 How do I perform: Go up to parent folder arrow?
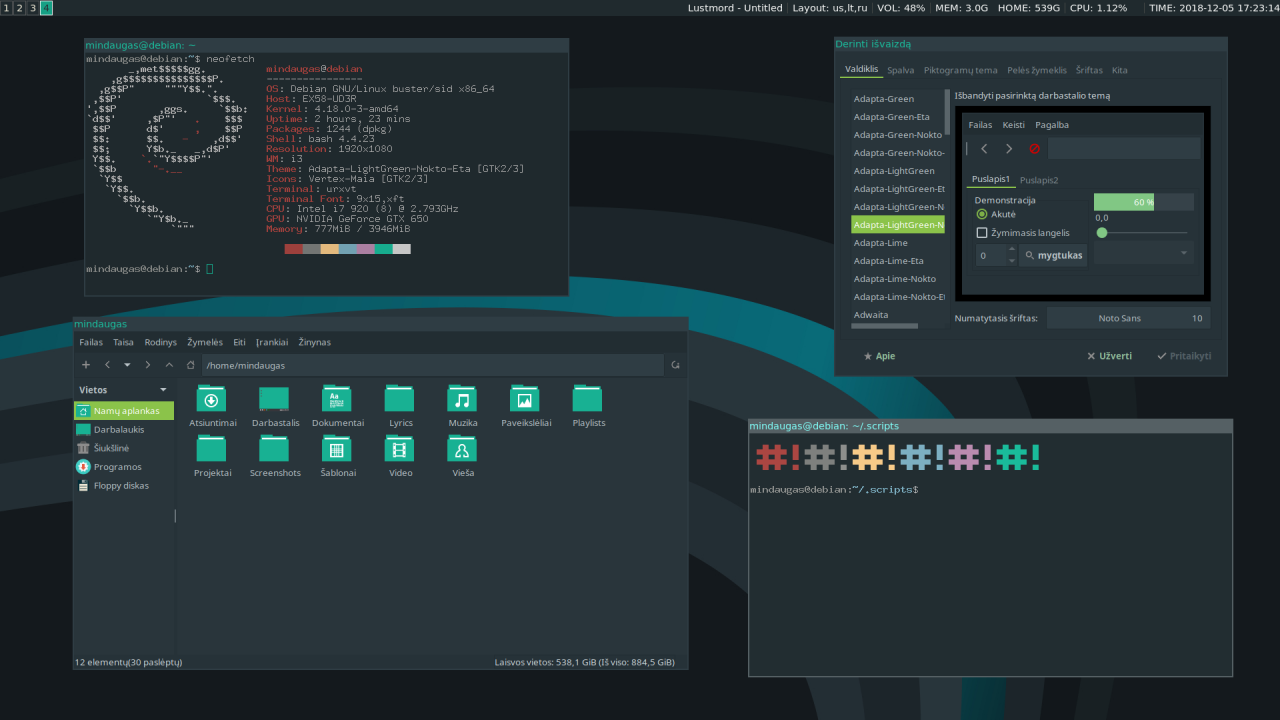pos(169,365)
